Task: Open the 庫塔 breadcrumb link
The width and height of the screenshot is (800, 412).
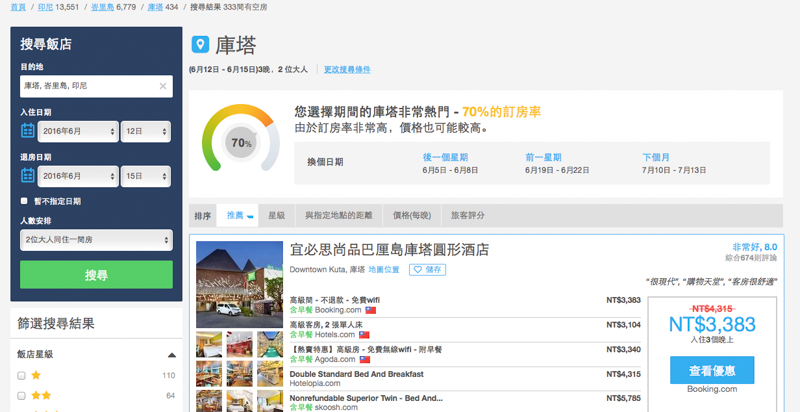Action: (155, 7)
